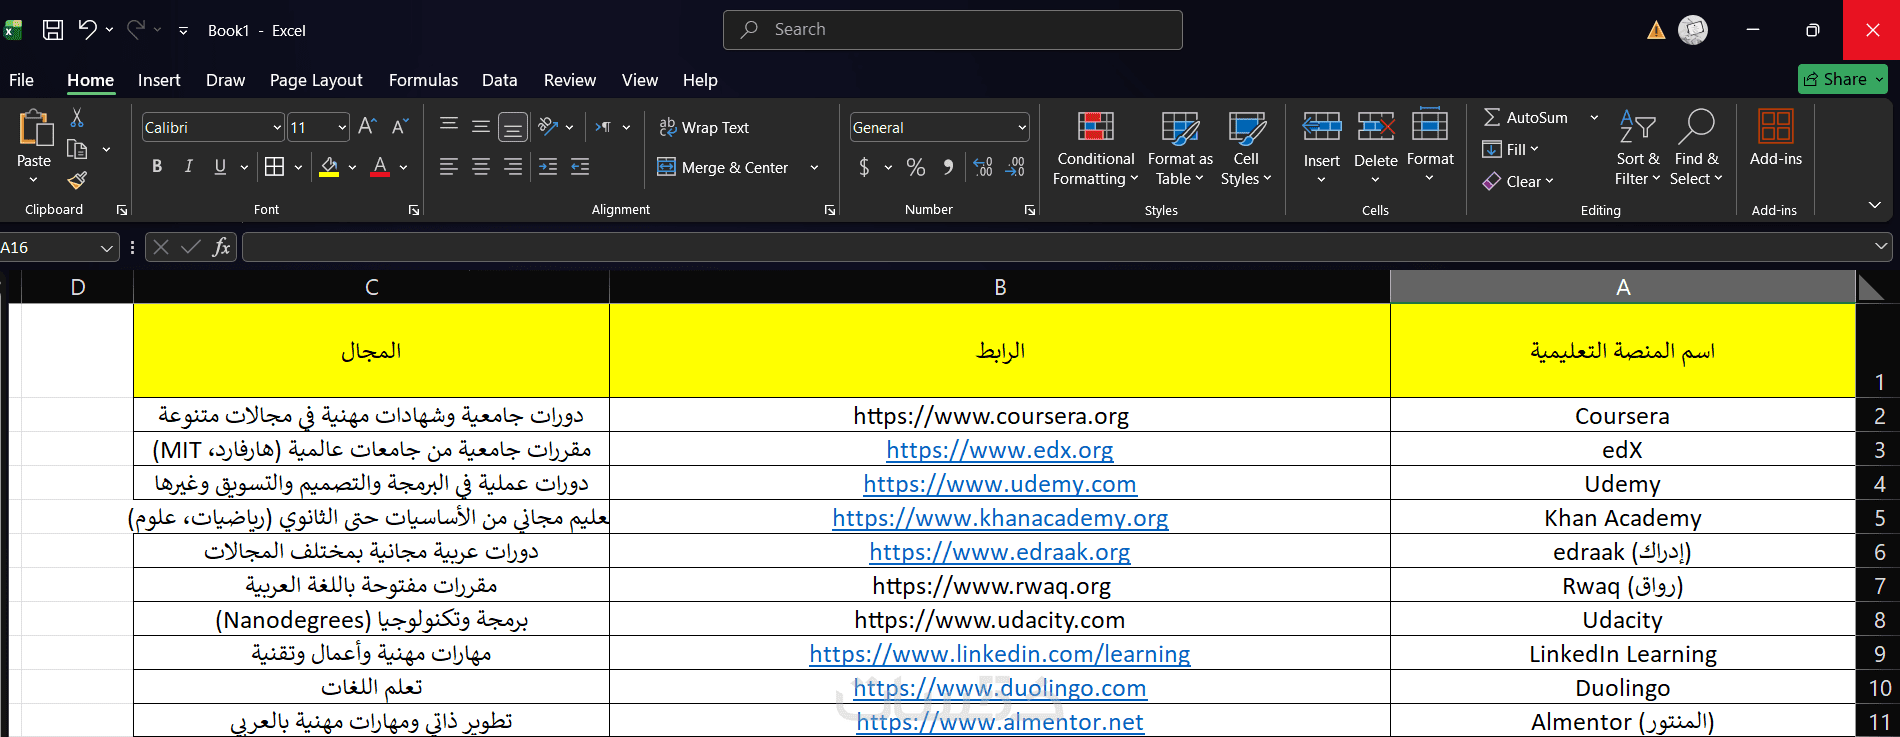Open the font size dropdown

coord(342,127)
